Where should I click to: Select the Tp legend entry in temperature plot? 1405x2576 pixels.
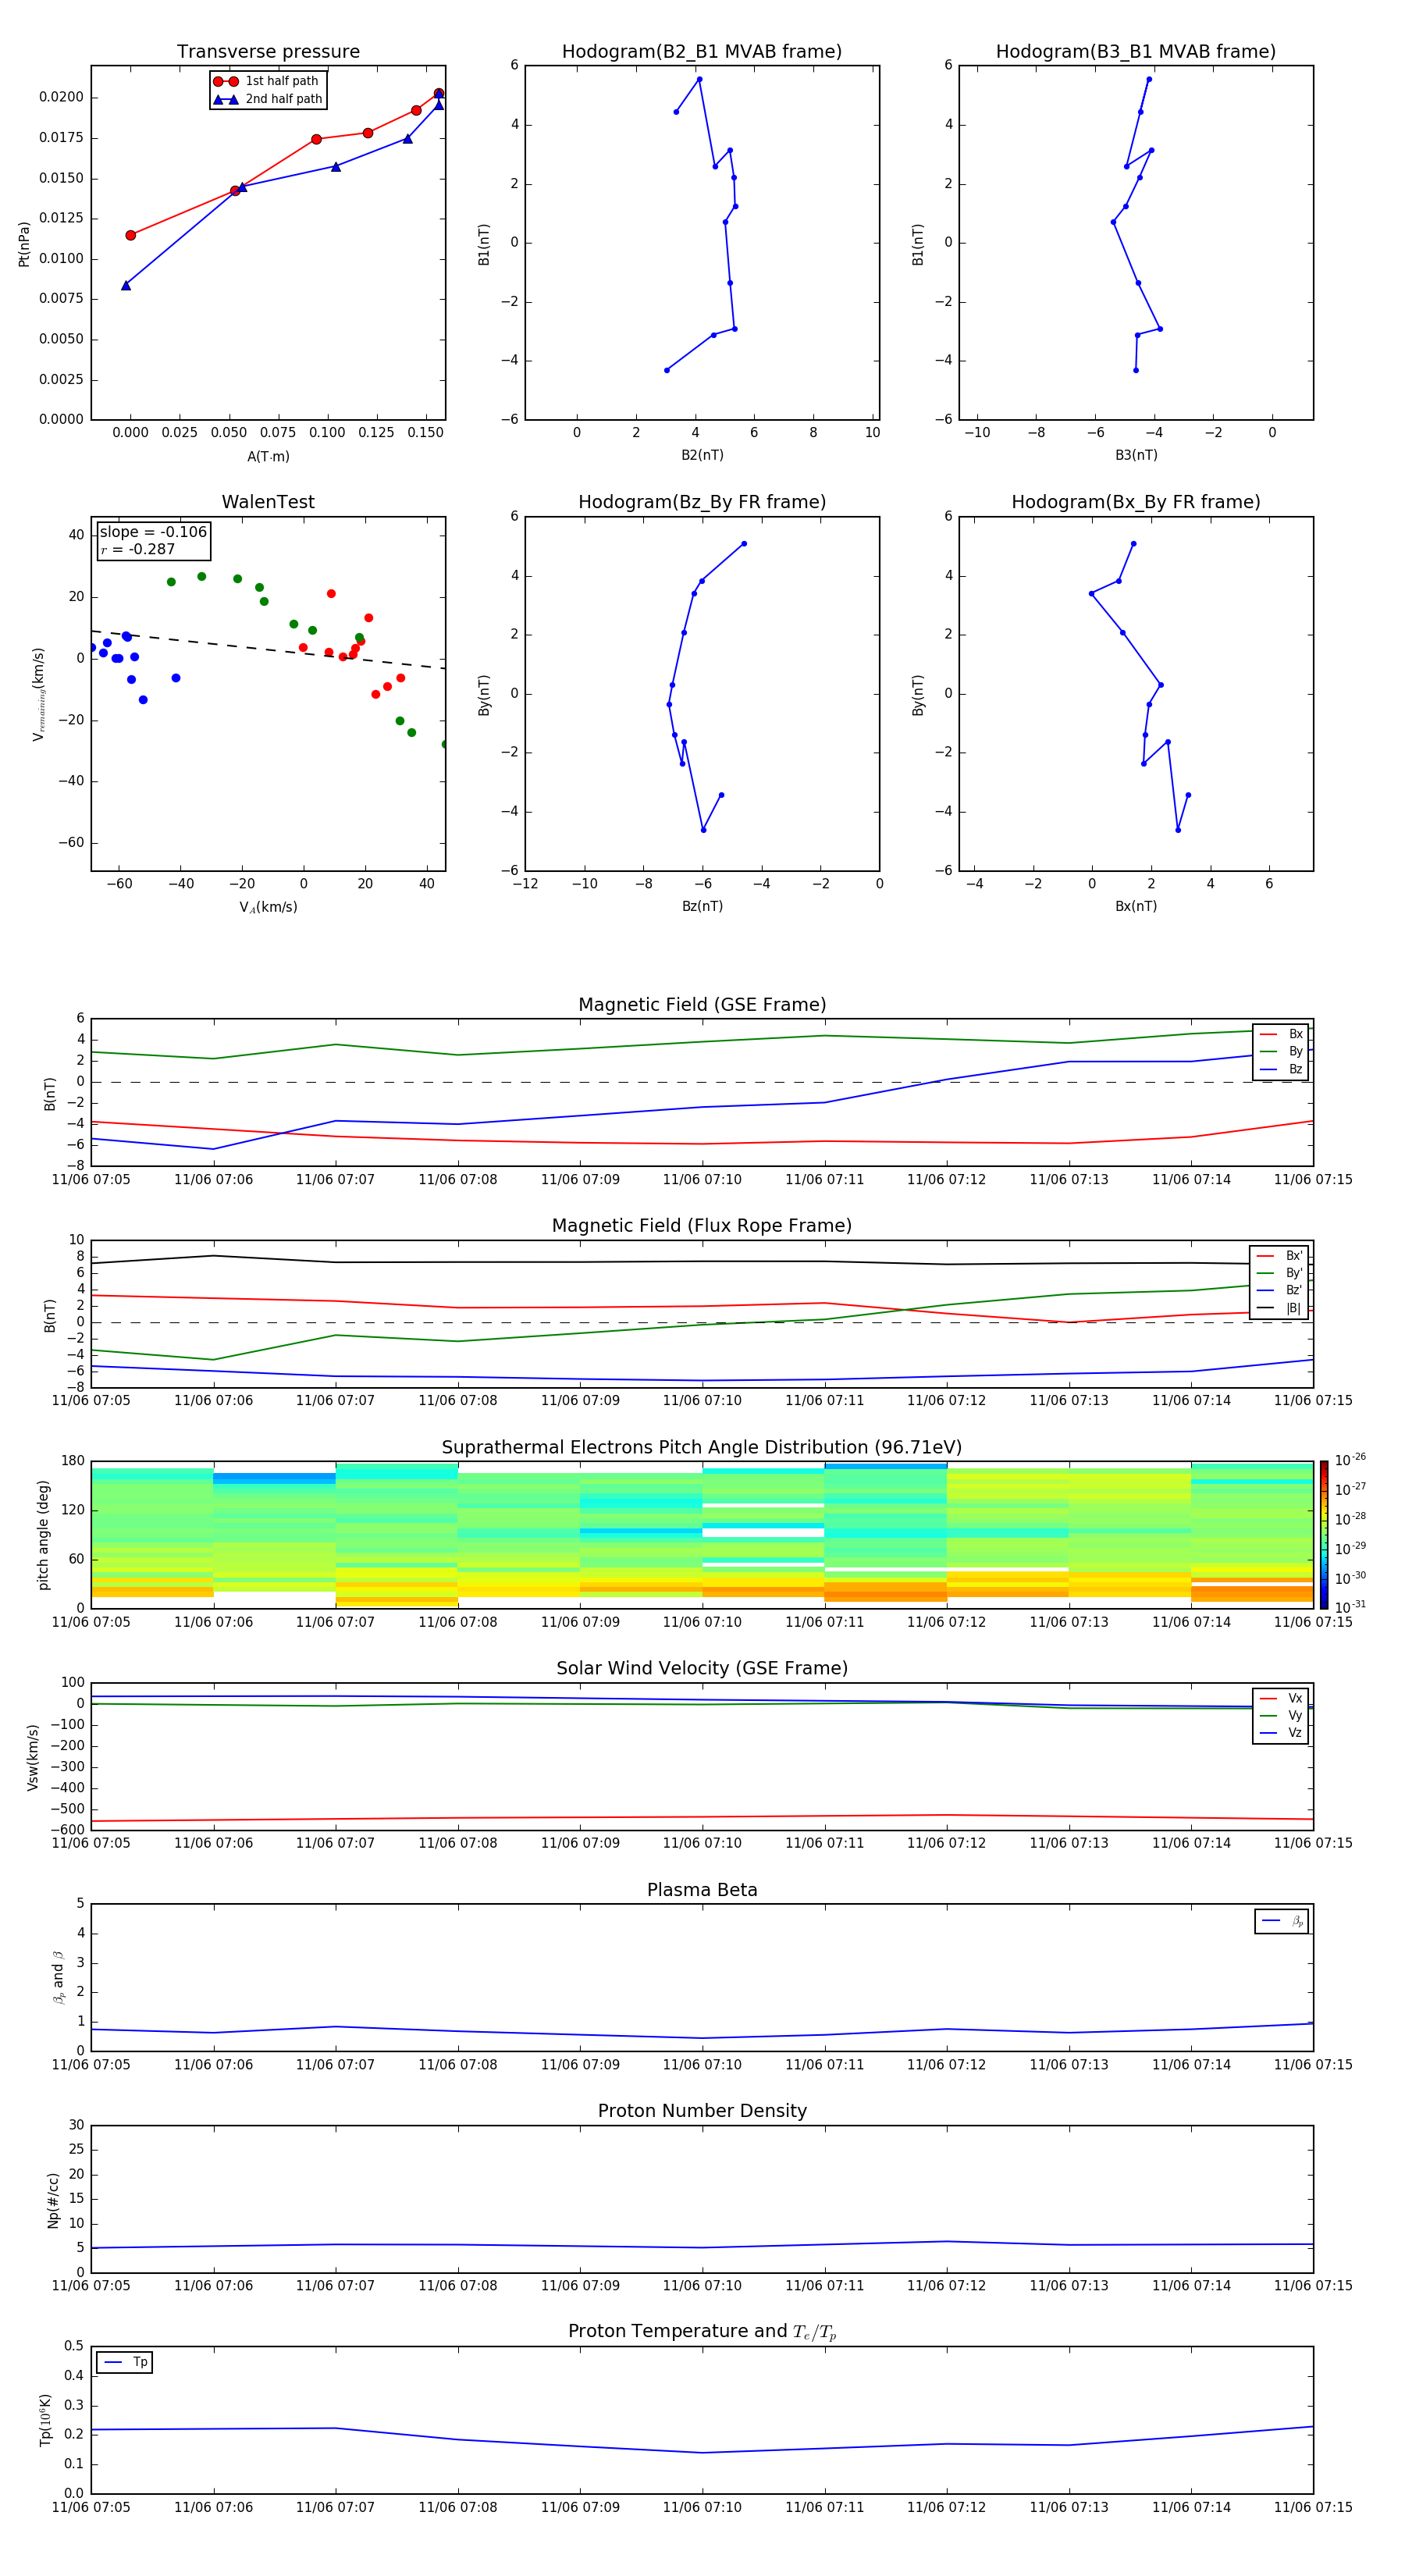[125, 2363]
